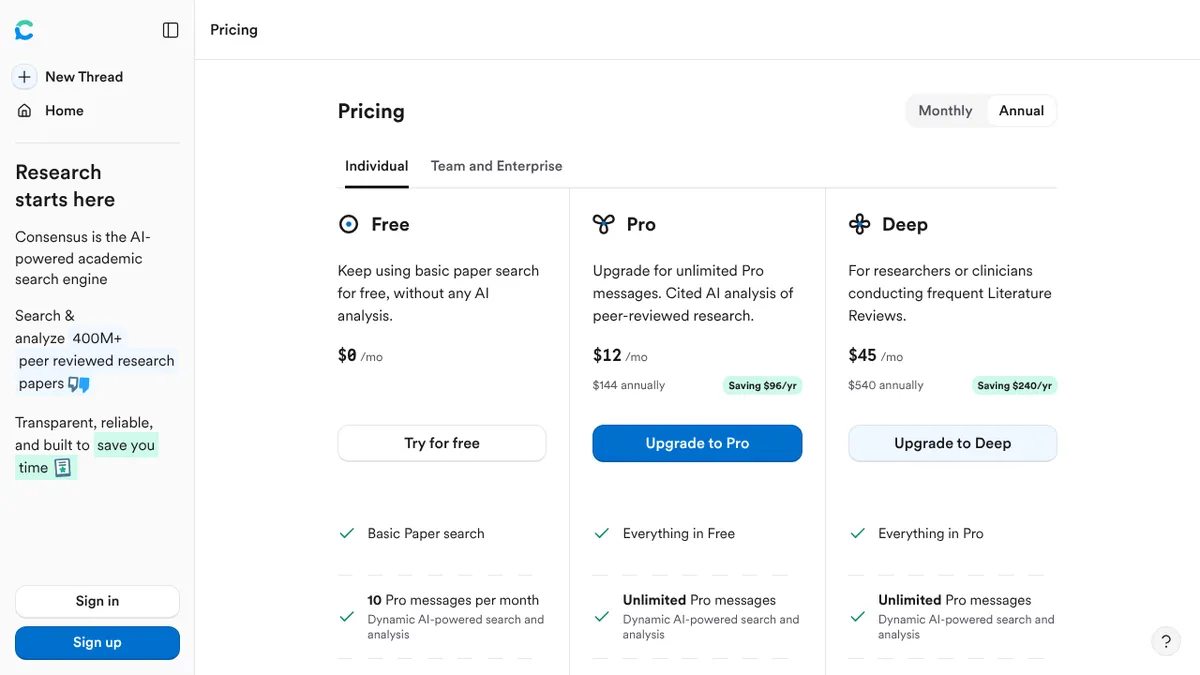Click checkmark beside 10 Pro messages
The width and height of the screenshot is (1200, 675).
pyautogui.click(x=347, y=617)
